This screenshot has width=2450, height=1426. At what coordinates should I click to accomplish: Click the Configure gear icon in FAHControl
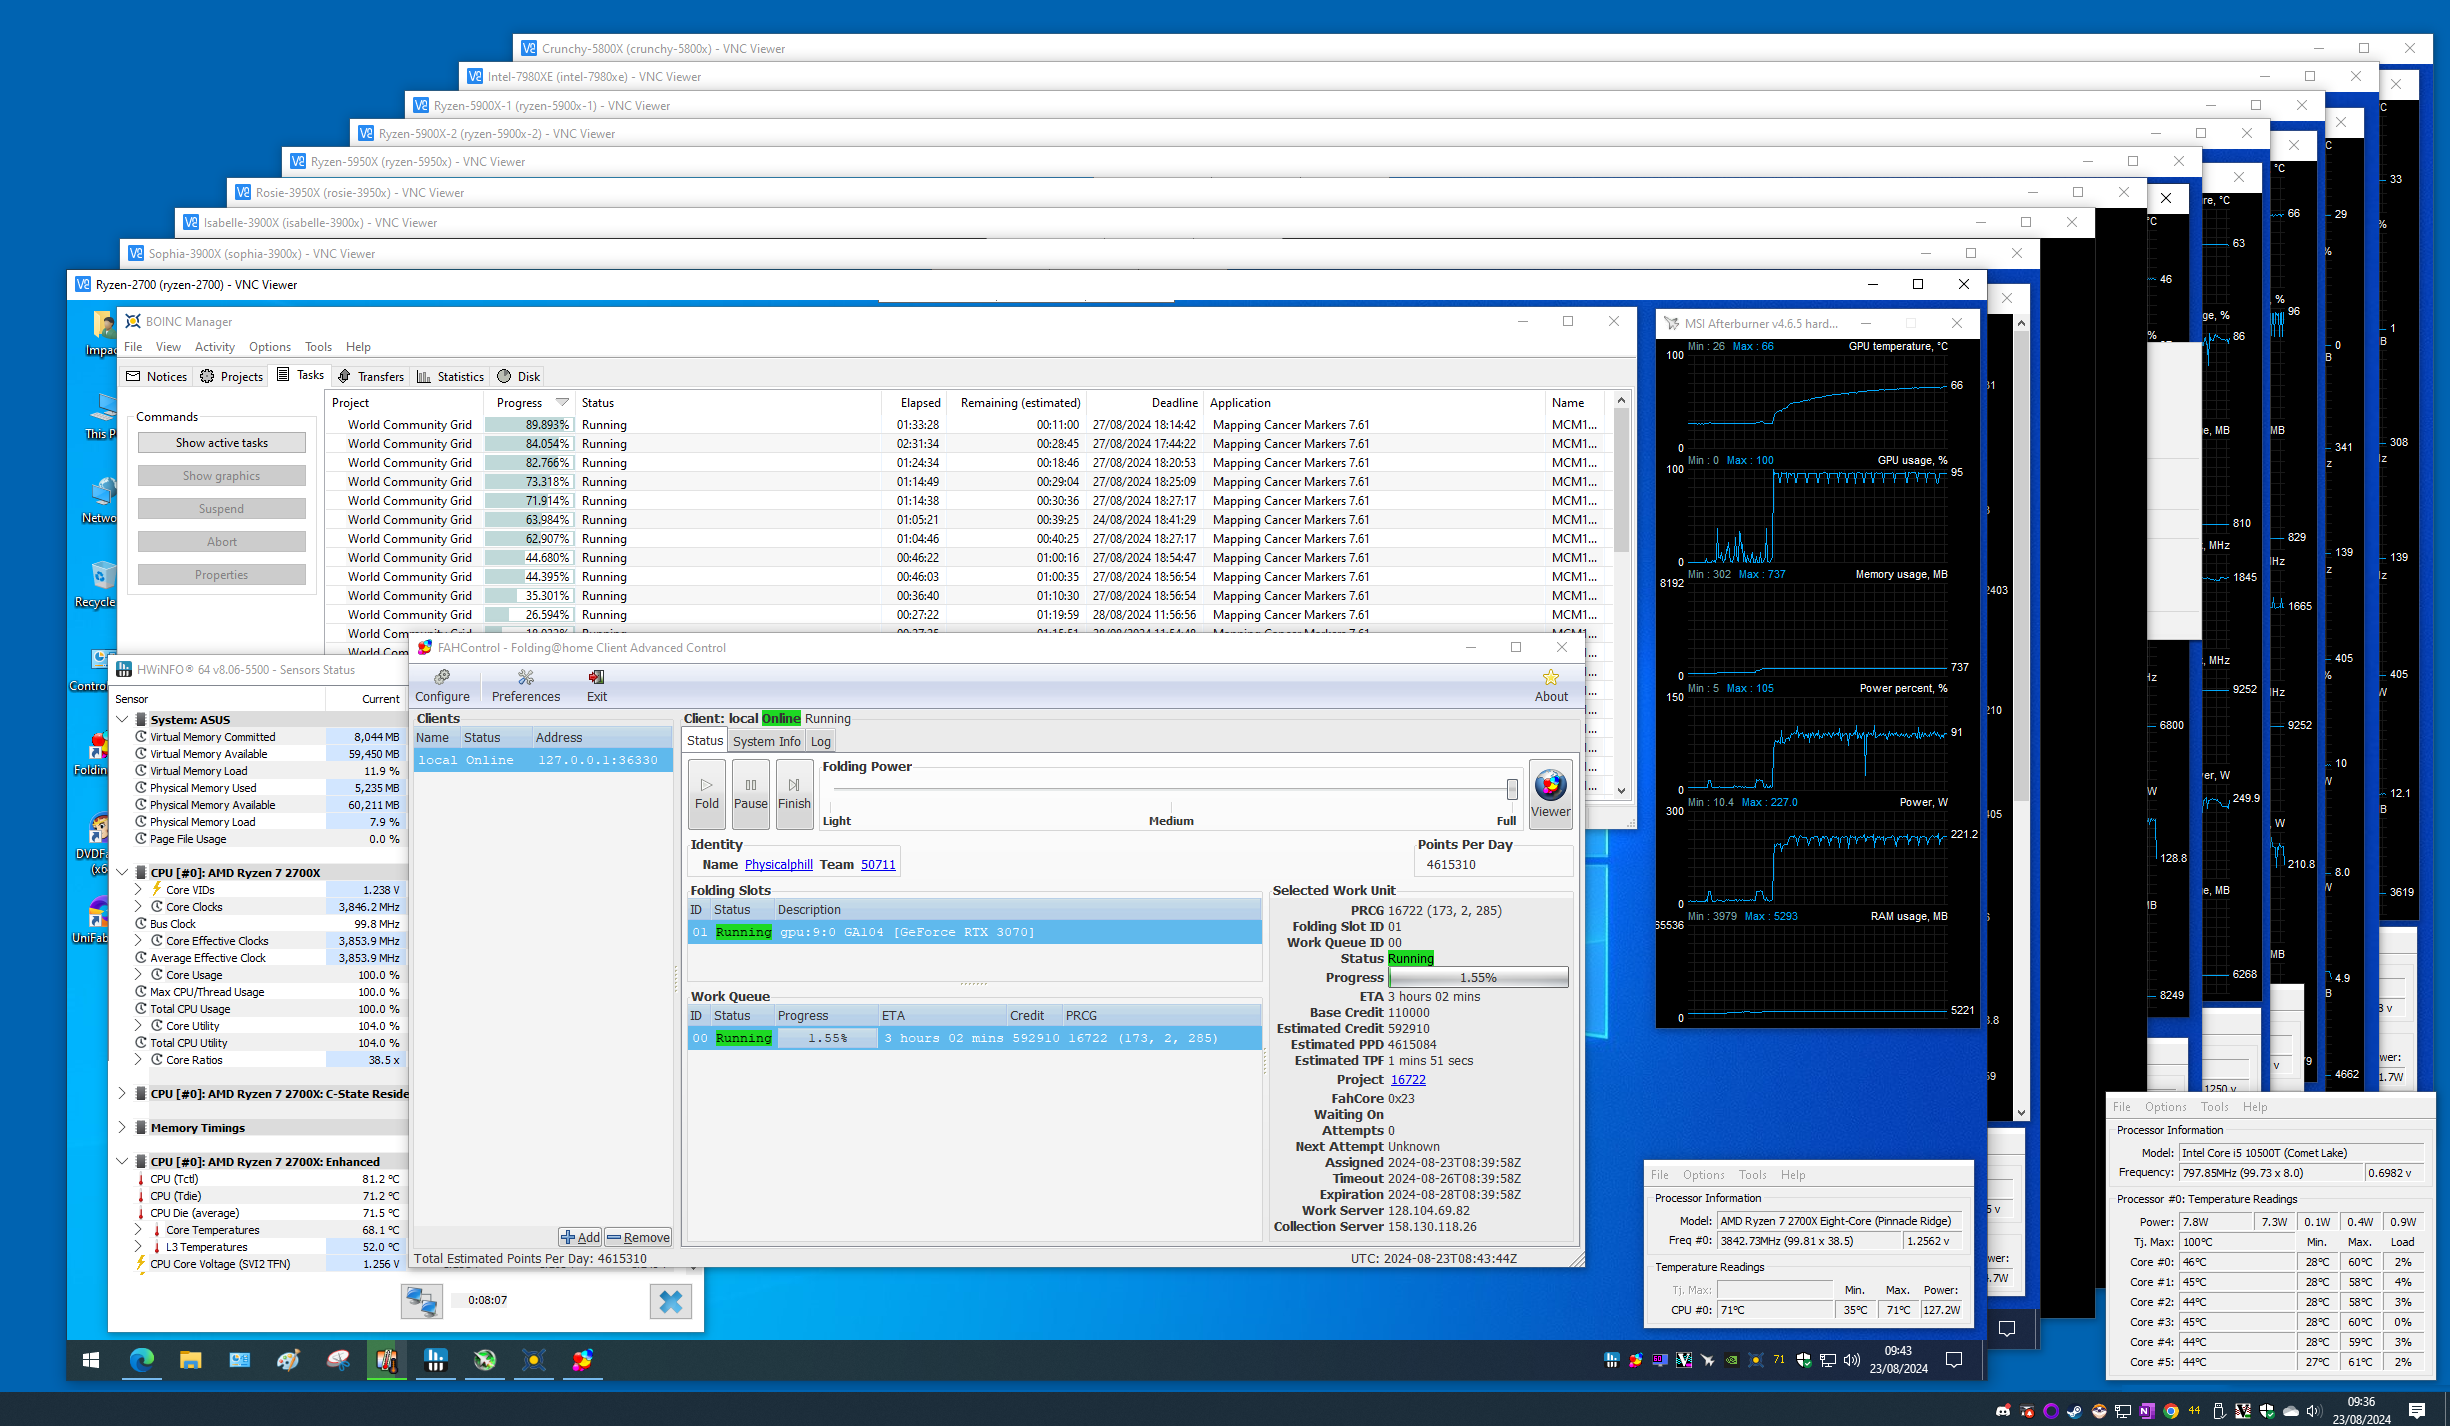click(442, 677)
